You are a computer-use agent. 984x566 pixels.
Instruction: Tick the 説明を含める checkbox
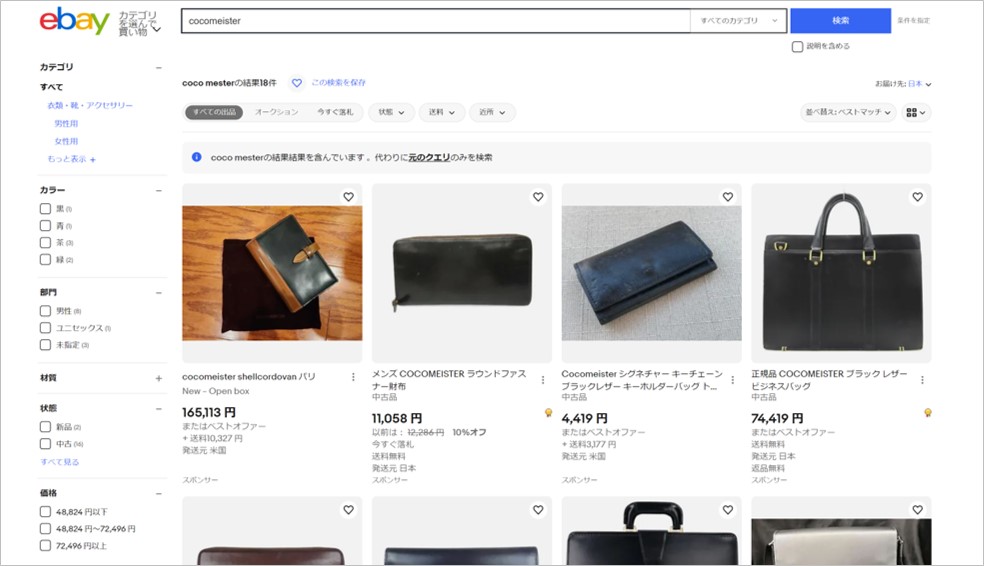[x=797, y=46]
